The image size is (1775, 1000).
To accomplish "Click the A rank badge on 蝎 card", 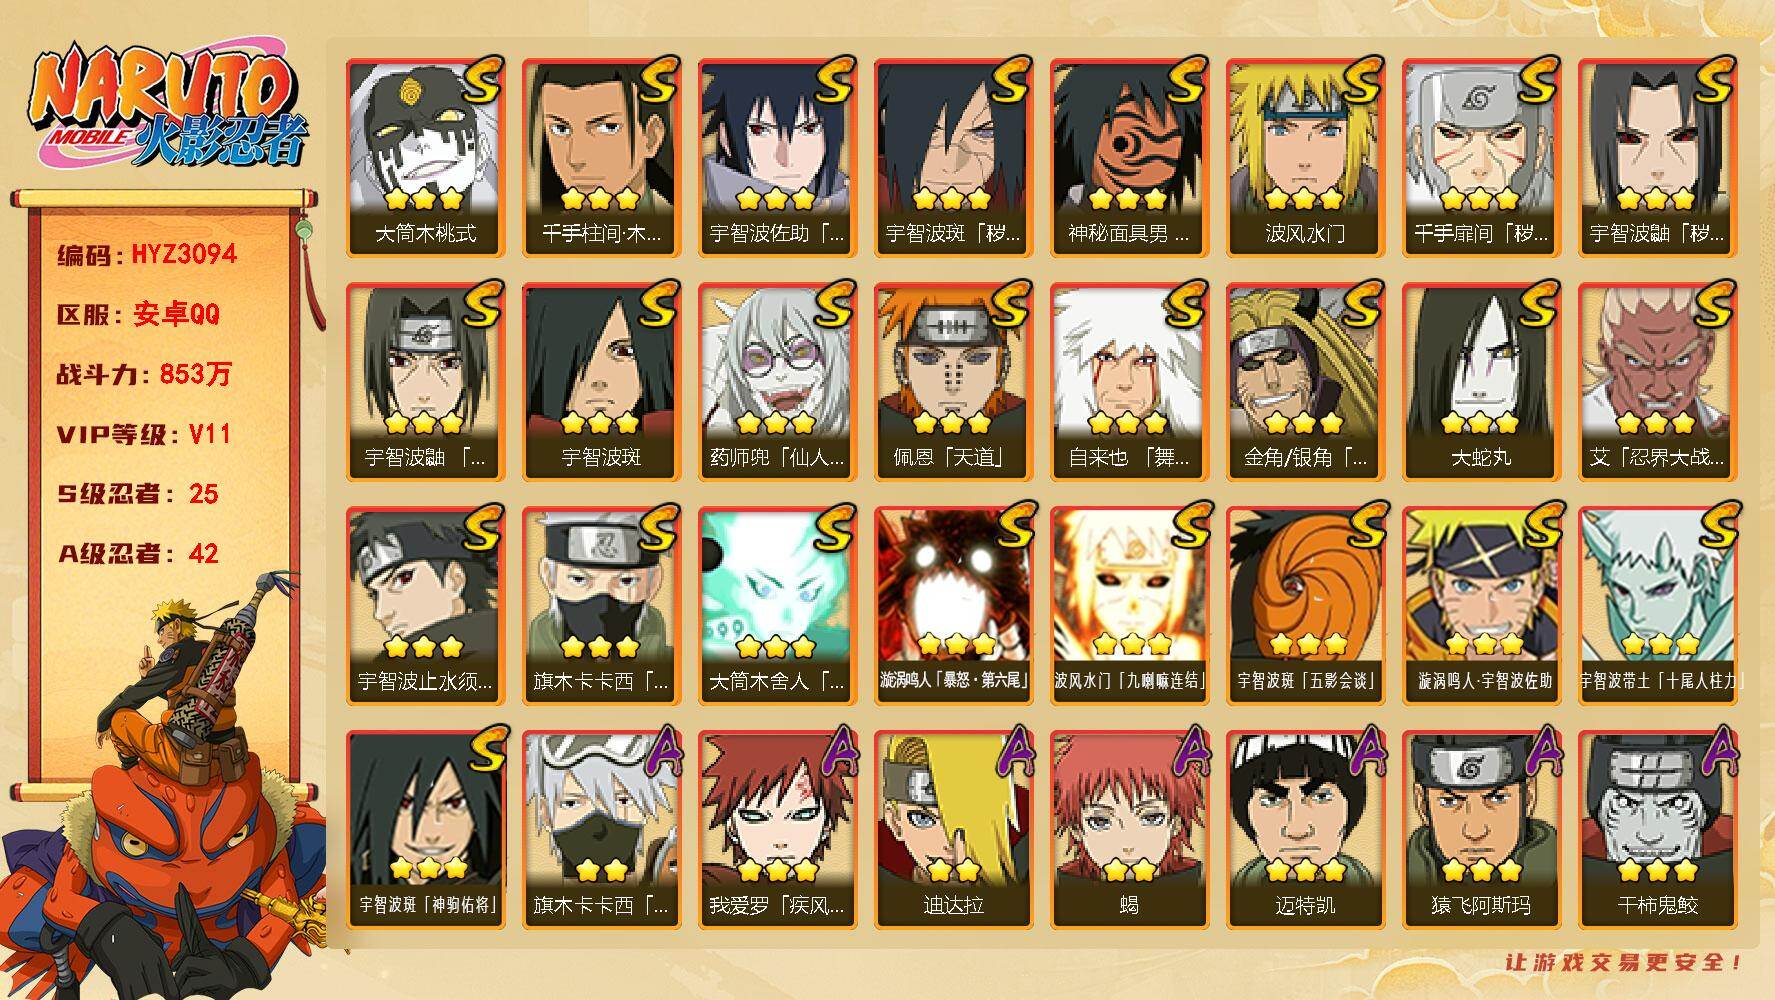I will tap(1189, 752).
